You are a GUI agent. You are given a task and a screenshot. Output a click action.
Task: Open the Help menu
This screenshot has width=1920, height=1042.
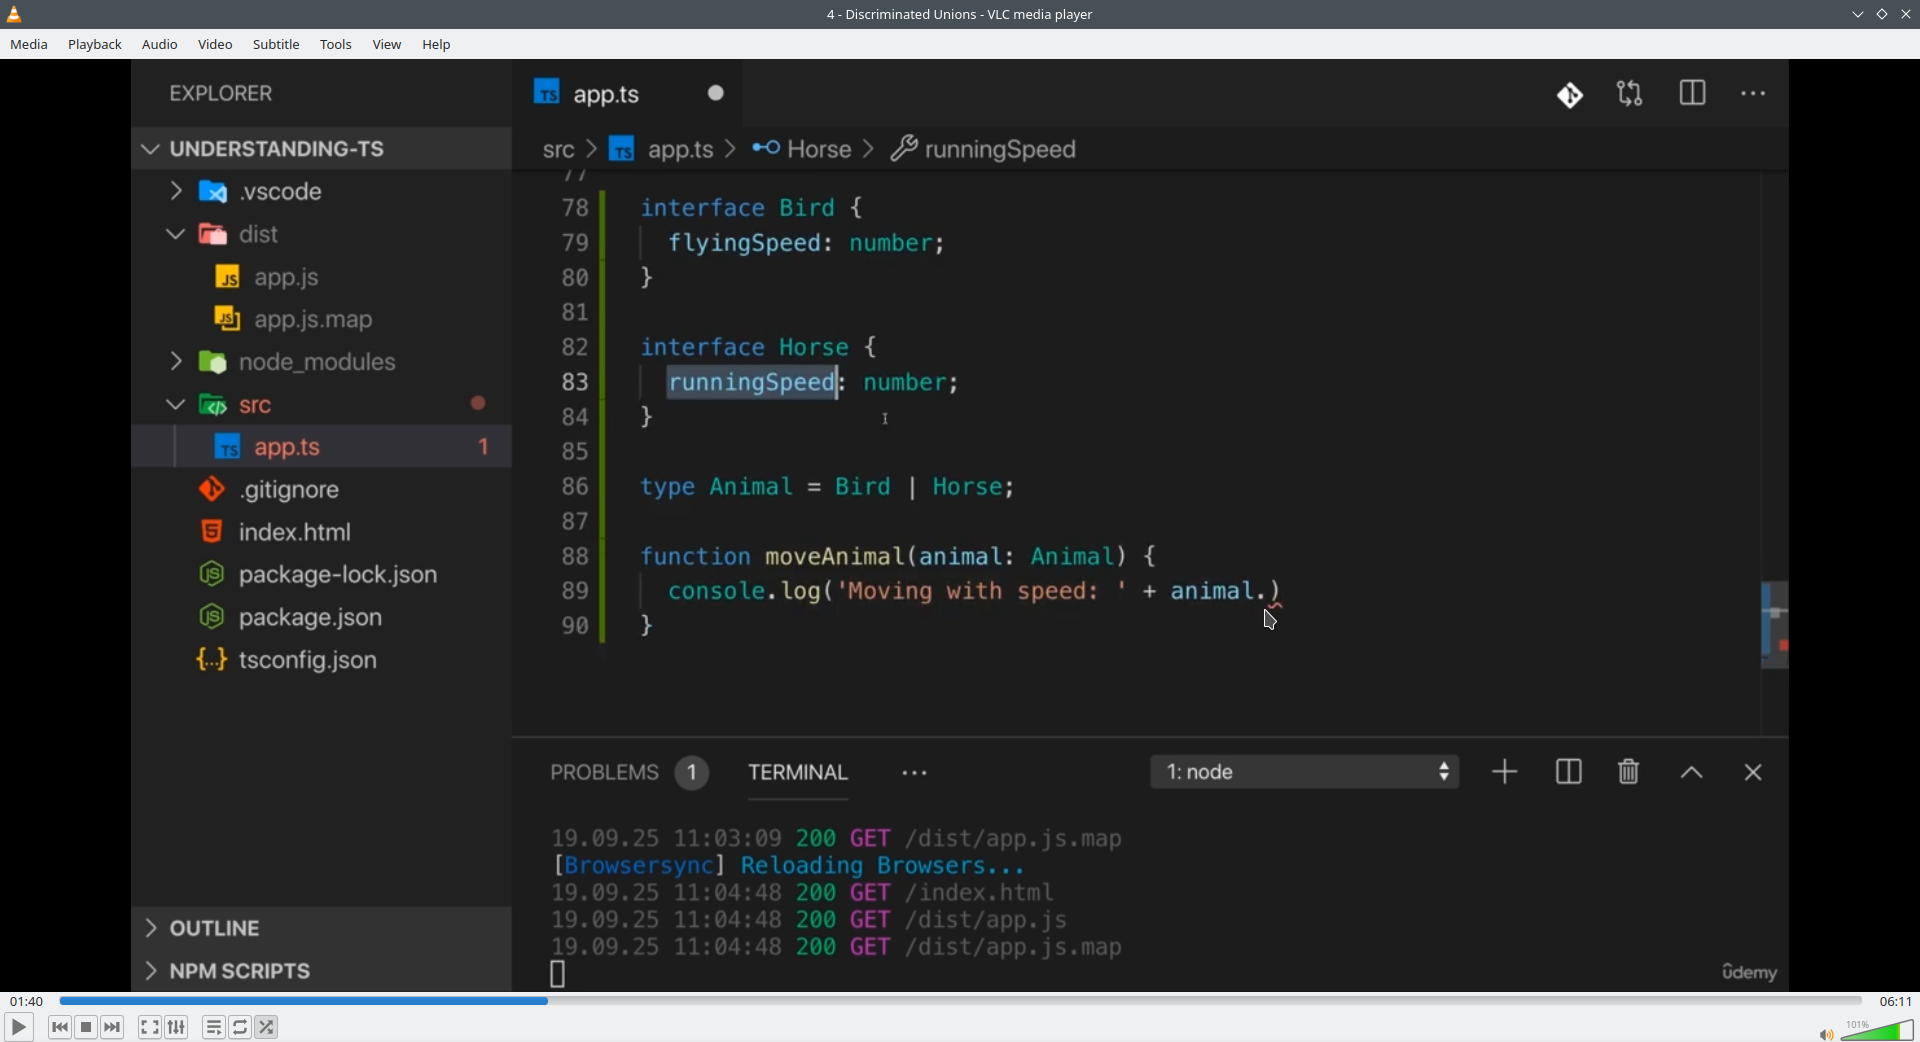(x=437, y=45)
